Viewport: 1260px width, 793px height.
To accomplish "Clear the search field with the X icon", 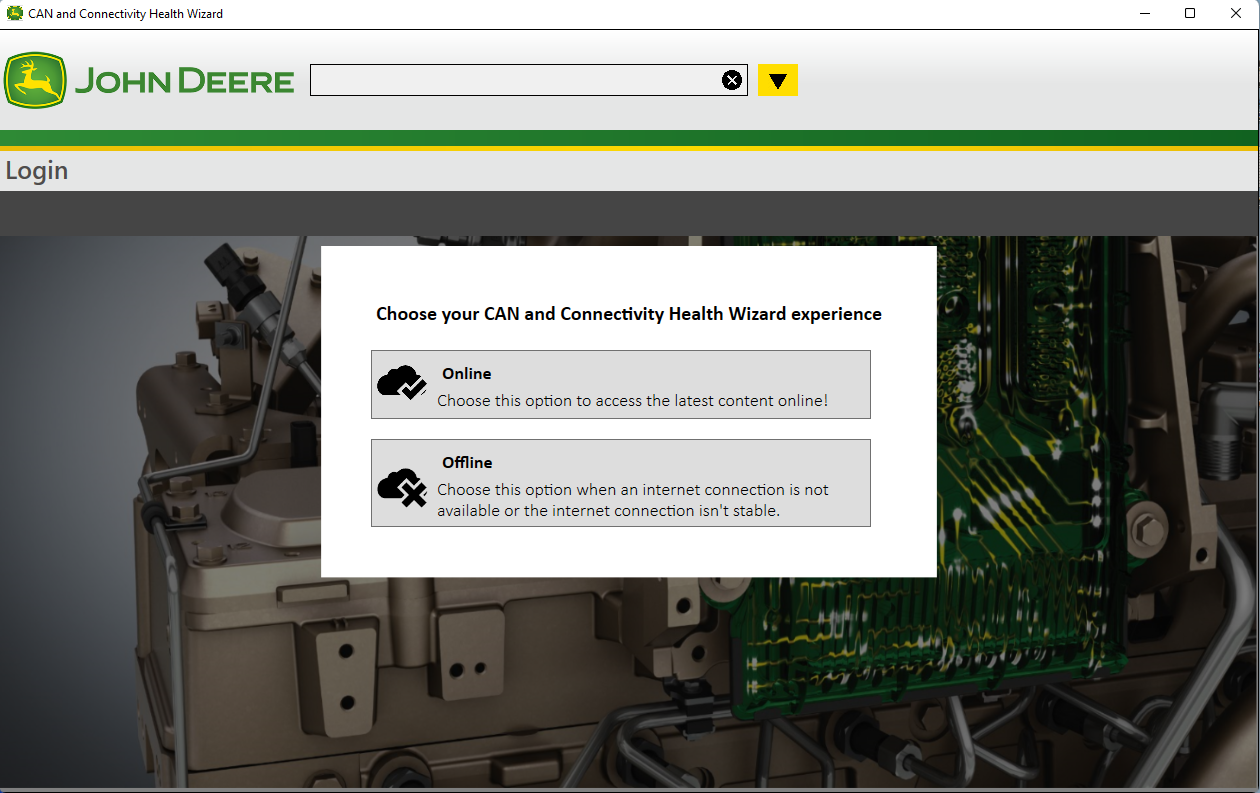I will point(732,80).
